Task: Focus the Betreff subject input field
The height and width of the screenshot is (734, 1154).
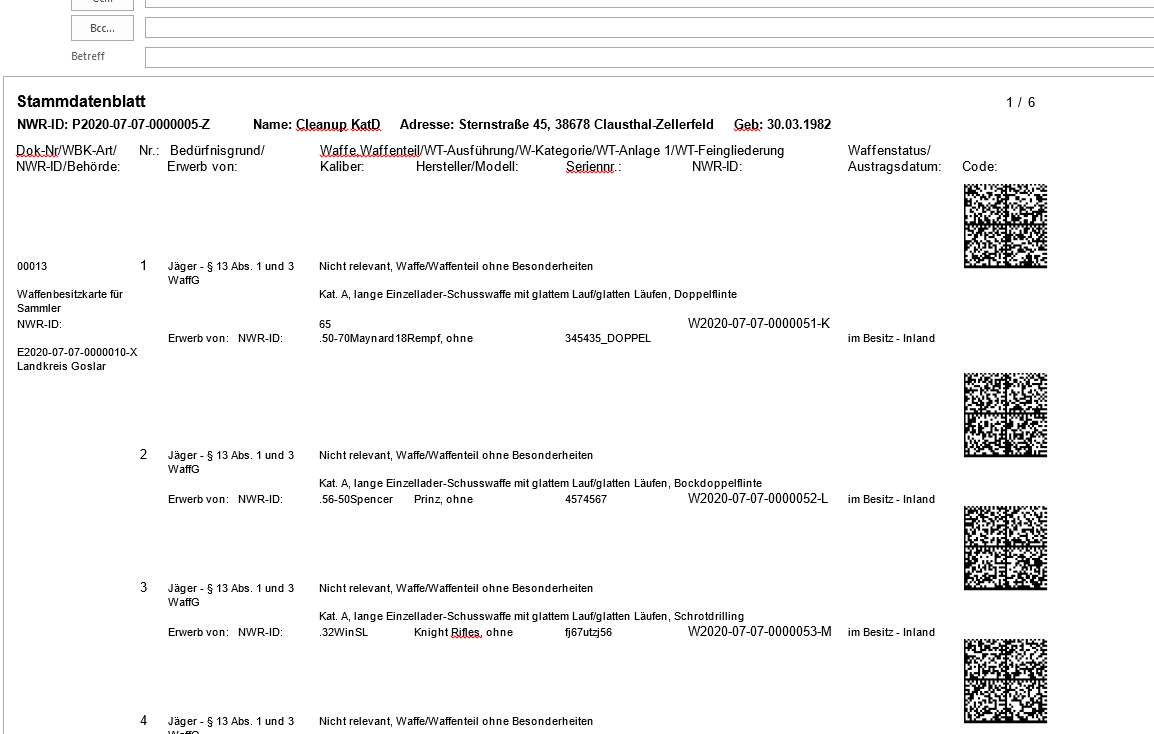Action: coord(648,57)
